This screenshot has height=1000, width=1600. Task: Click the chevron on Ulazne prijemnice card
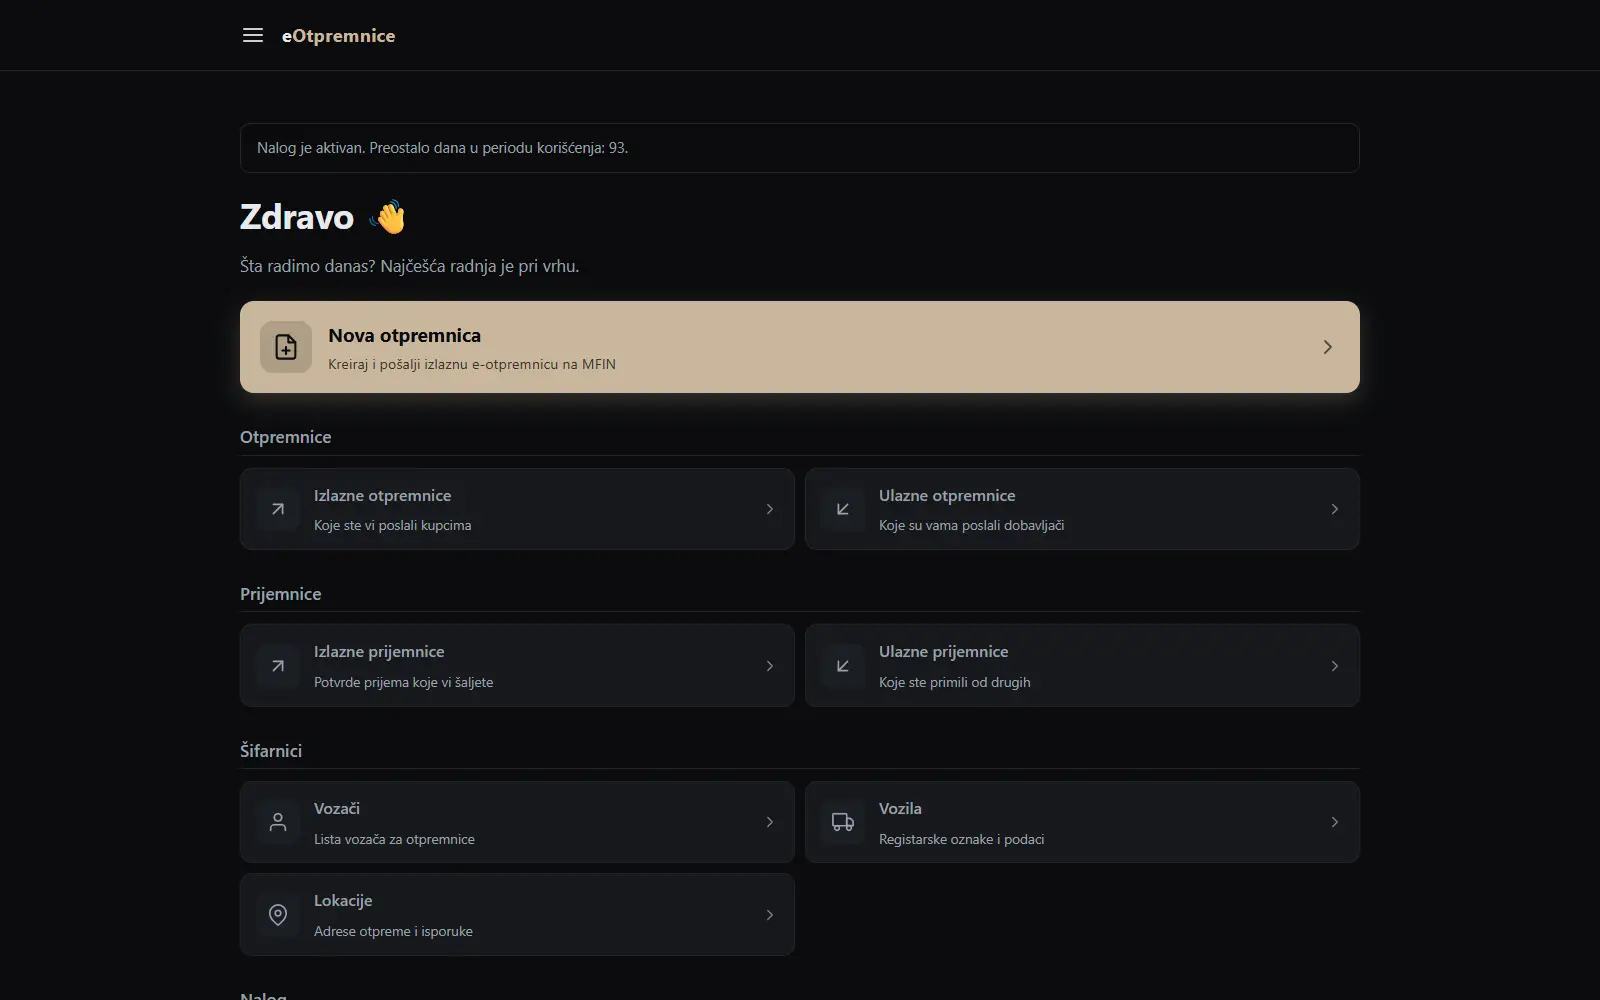(1335, 666)
